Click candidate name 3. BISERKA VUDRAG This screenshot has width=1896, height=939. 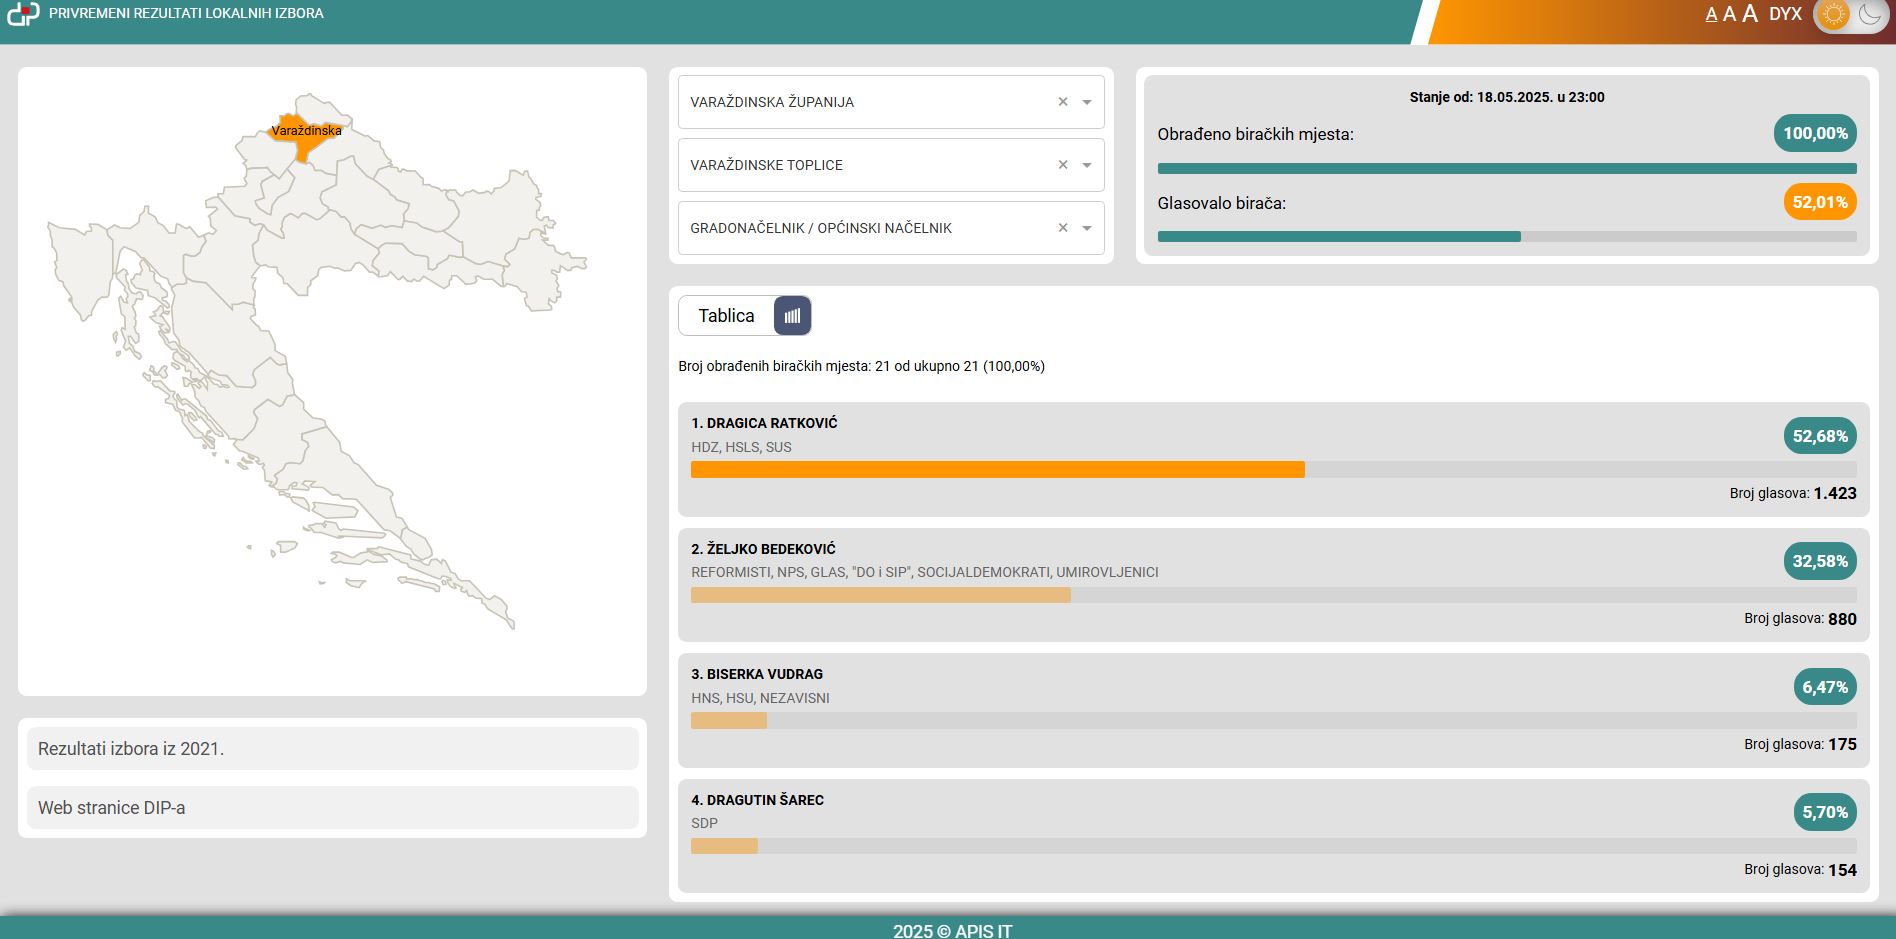pos(757,674)
